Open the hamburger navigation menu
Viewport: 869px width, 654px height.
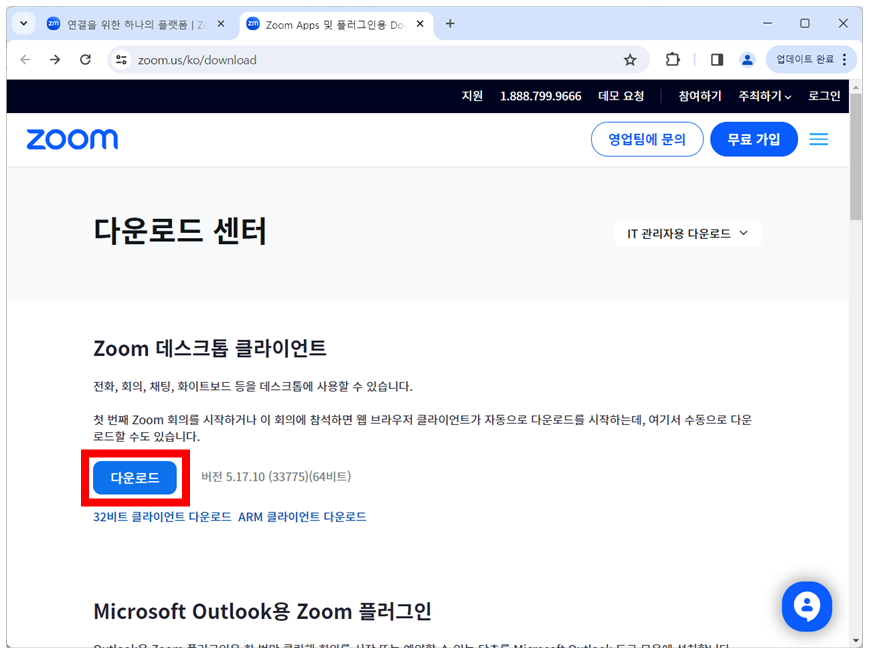click(x=819, y=139)
